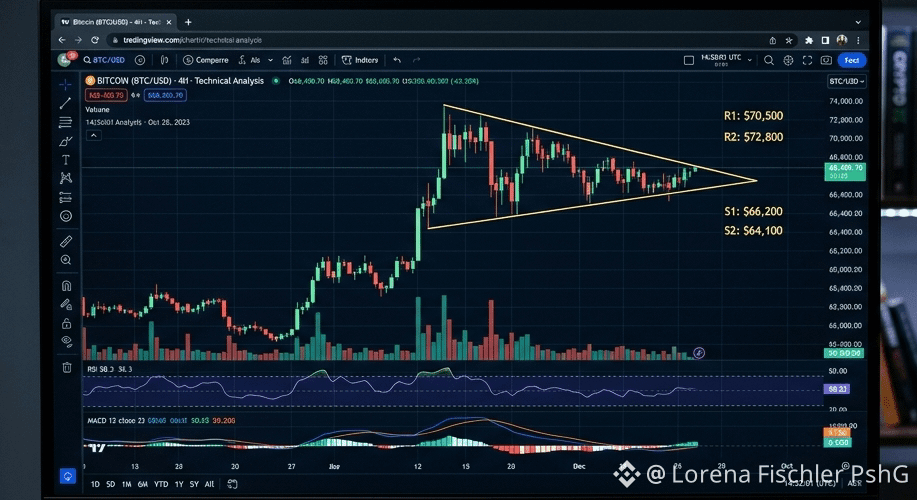The width and height of the screenshot is (917, 500).
Task: Select the YTD time range
Action: (161, 484)
